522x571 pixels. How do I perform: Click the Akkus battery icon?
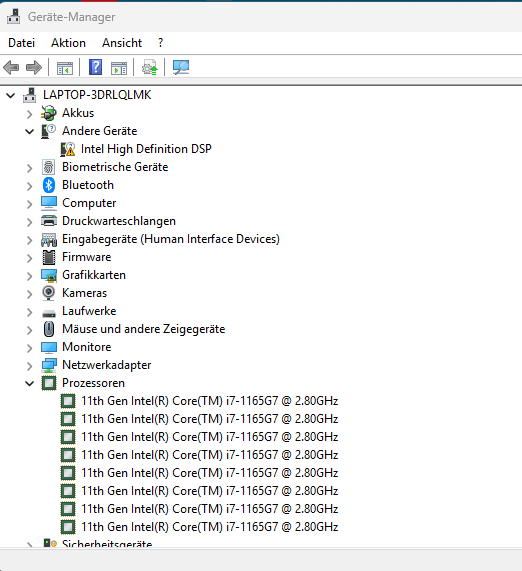tap(48, 113)
